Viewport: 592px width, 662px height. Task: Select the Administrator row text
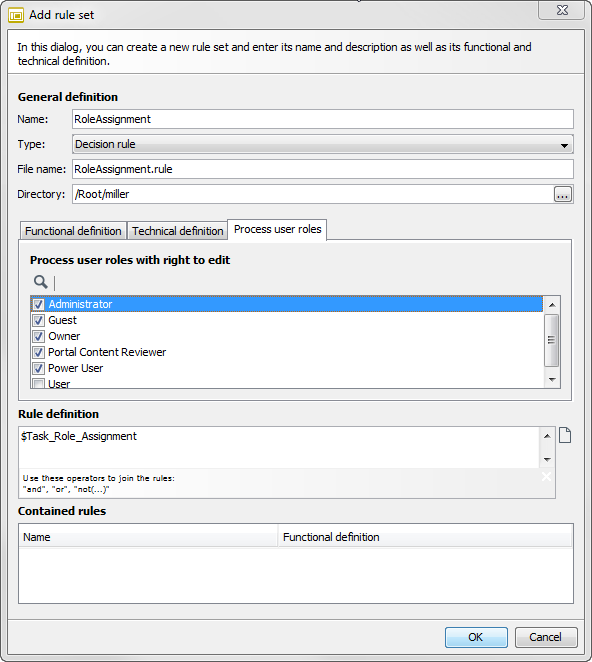tap(80, 304)
